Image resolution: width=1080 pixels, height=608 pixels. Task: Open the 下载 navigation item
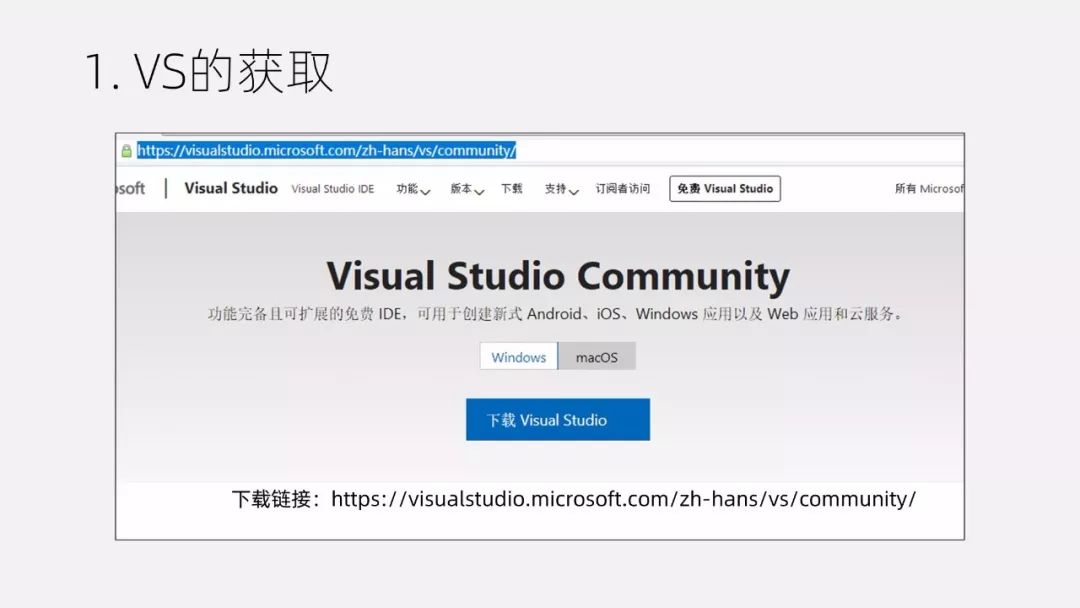(511, 189)
